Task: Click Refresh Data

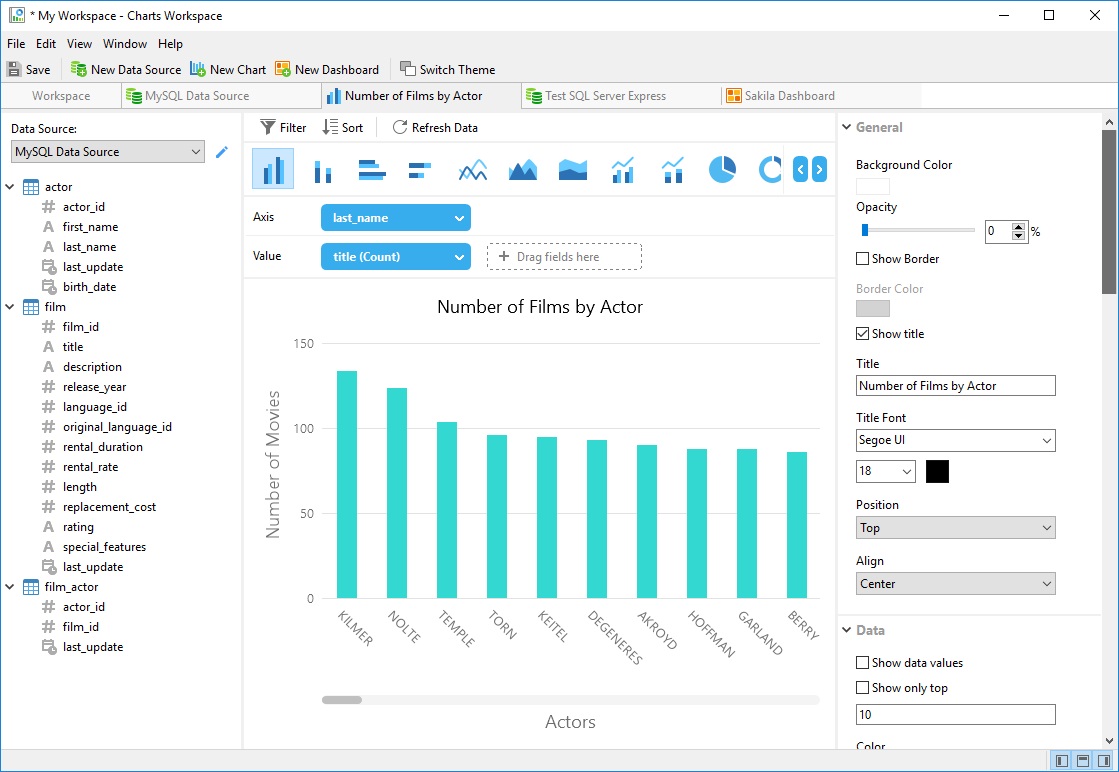Action: click(435, 128)
